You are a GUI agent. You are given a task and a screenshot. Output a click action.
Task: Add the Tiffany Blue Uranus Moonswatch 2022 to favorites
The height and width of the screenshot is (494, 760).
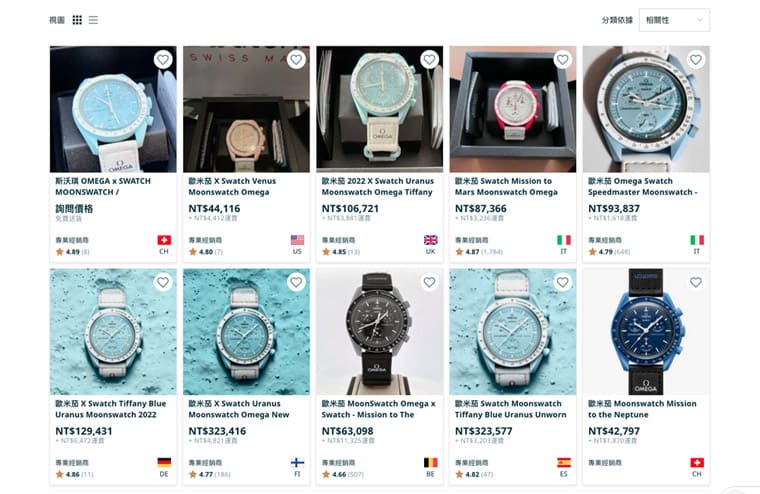(x=163, y=282)
